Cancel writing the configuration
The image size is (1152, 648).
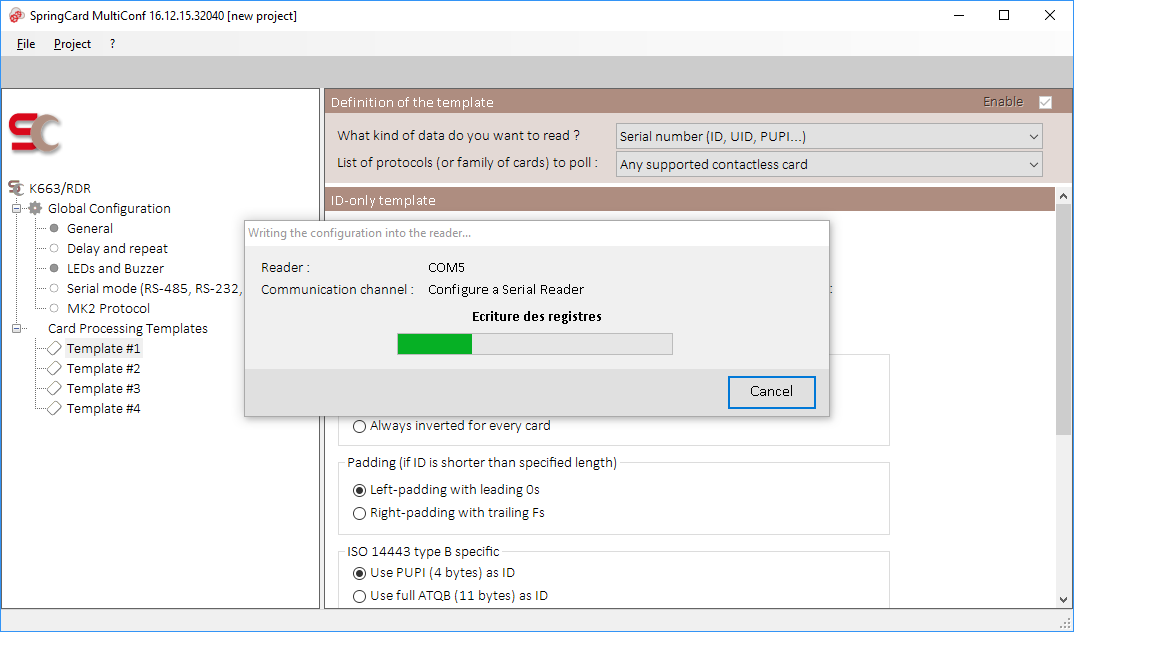click(771, 392)
